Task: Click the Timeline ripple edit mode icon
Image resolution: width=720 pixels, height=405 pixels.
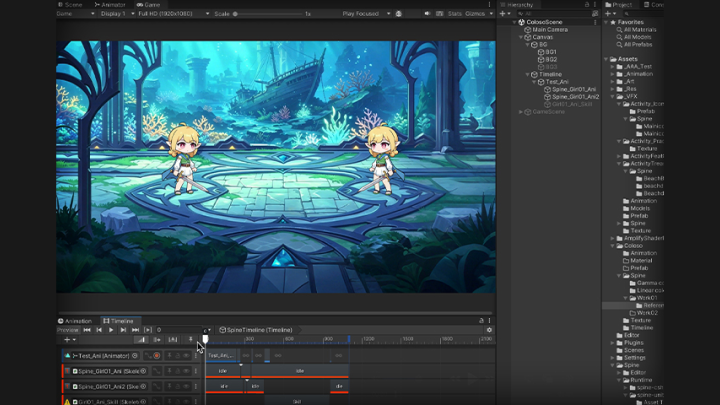Action: 157,340
